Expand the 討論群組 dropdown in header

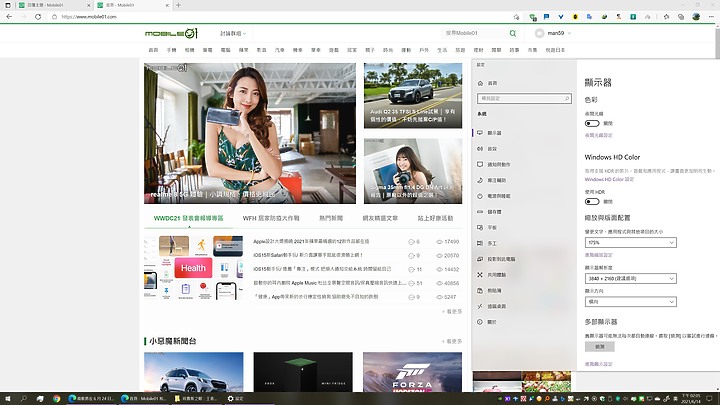233,34
